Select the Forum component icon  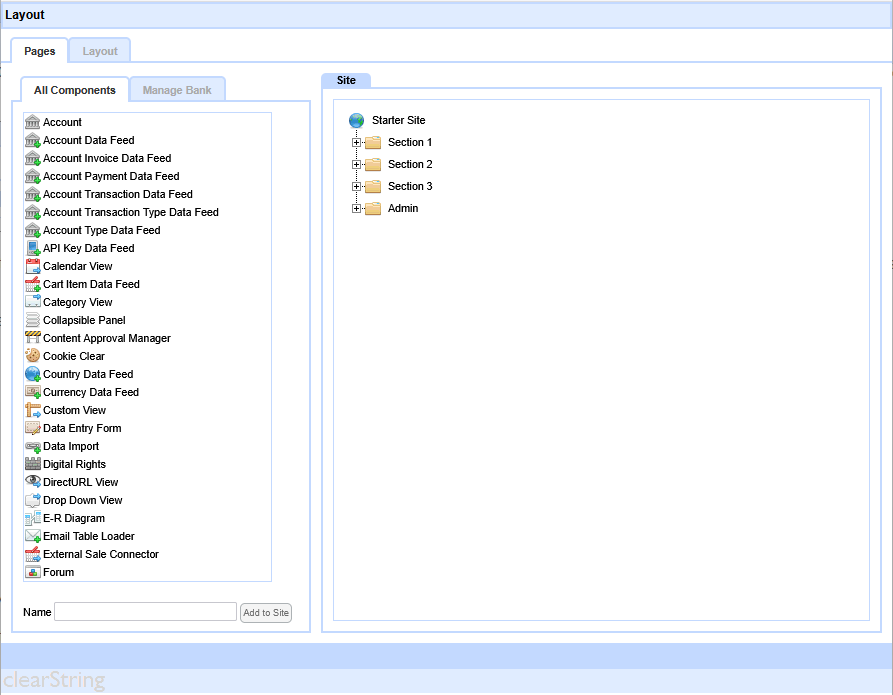pyautogui.click(x=33, y=572)
